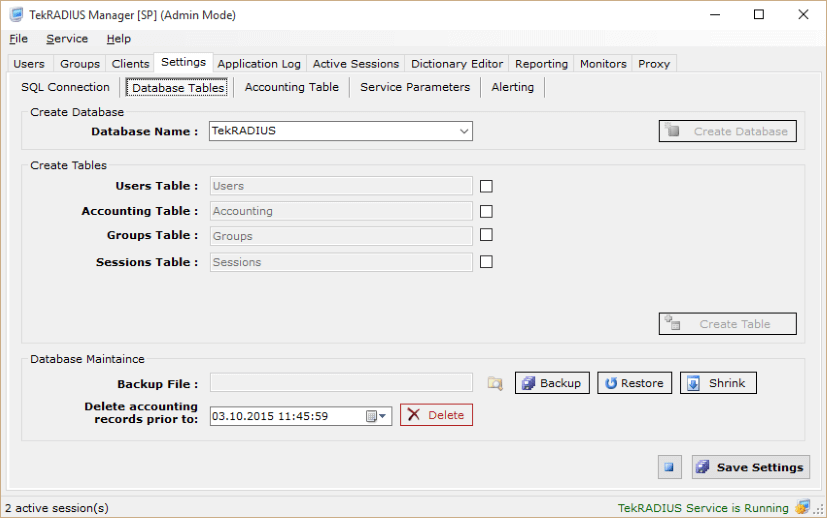This screenshot has height=518, width=827.
Task: Click the Backup File path field
Action: 341,382
